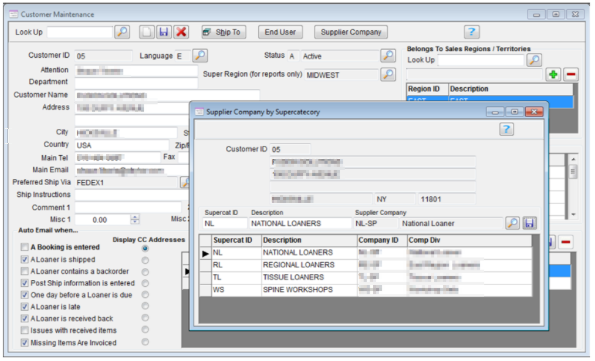Check 'A Booking is entered' checkbox
Screen dimensions: 595x361
click(25, 247)
